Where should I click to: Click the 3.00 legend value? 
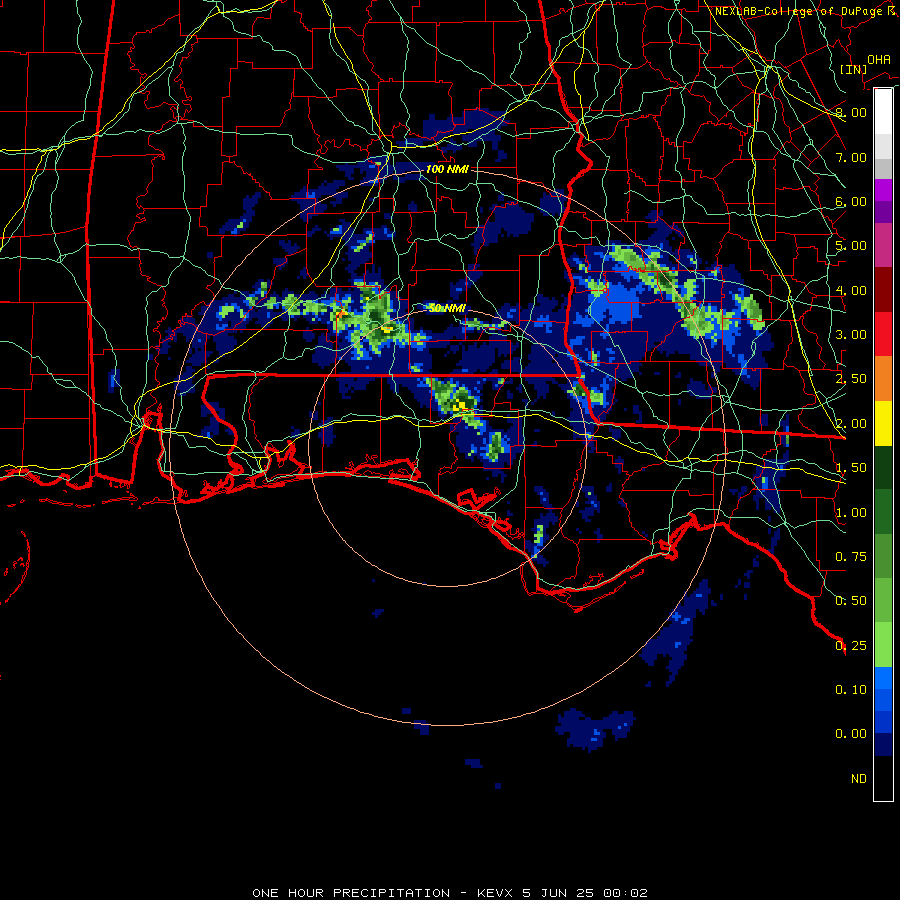tap(851, 335)
